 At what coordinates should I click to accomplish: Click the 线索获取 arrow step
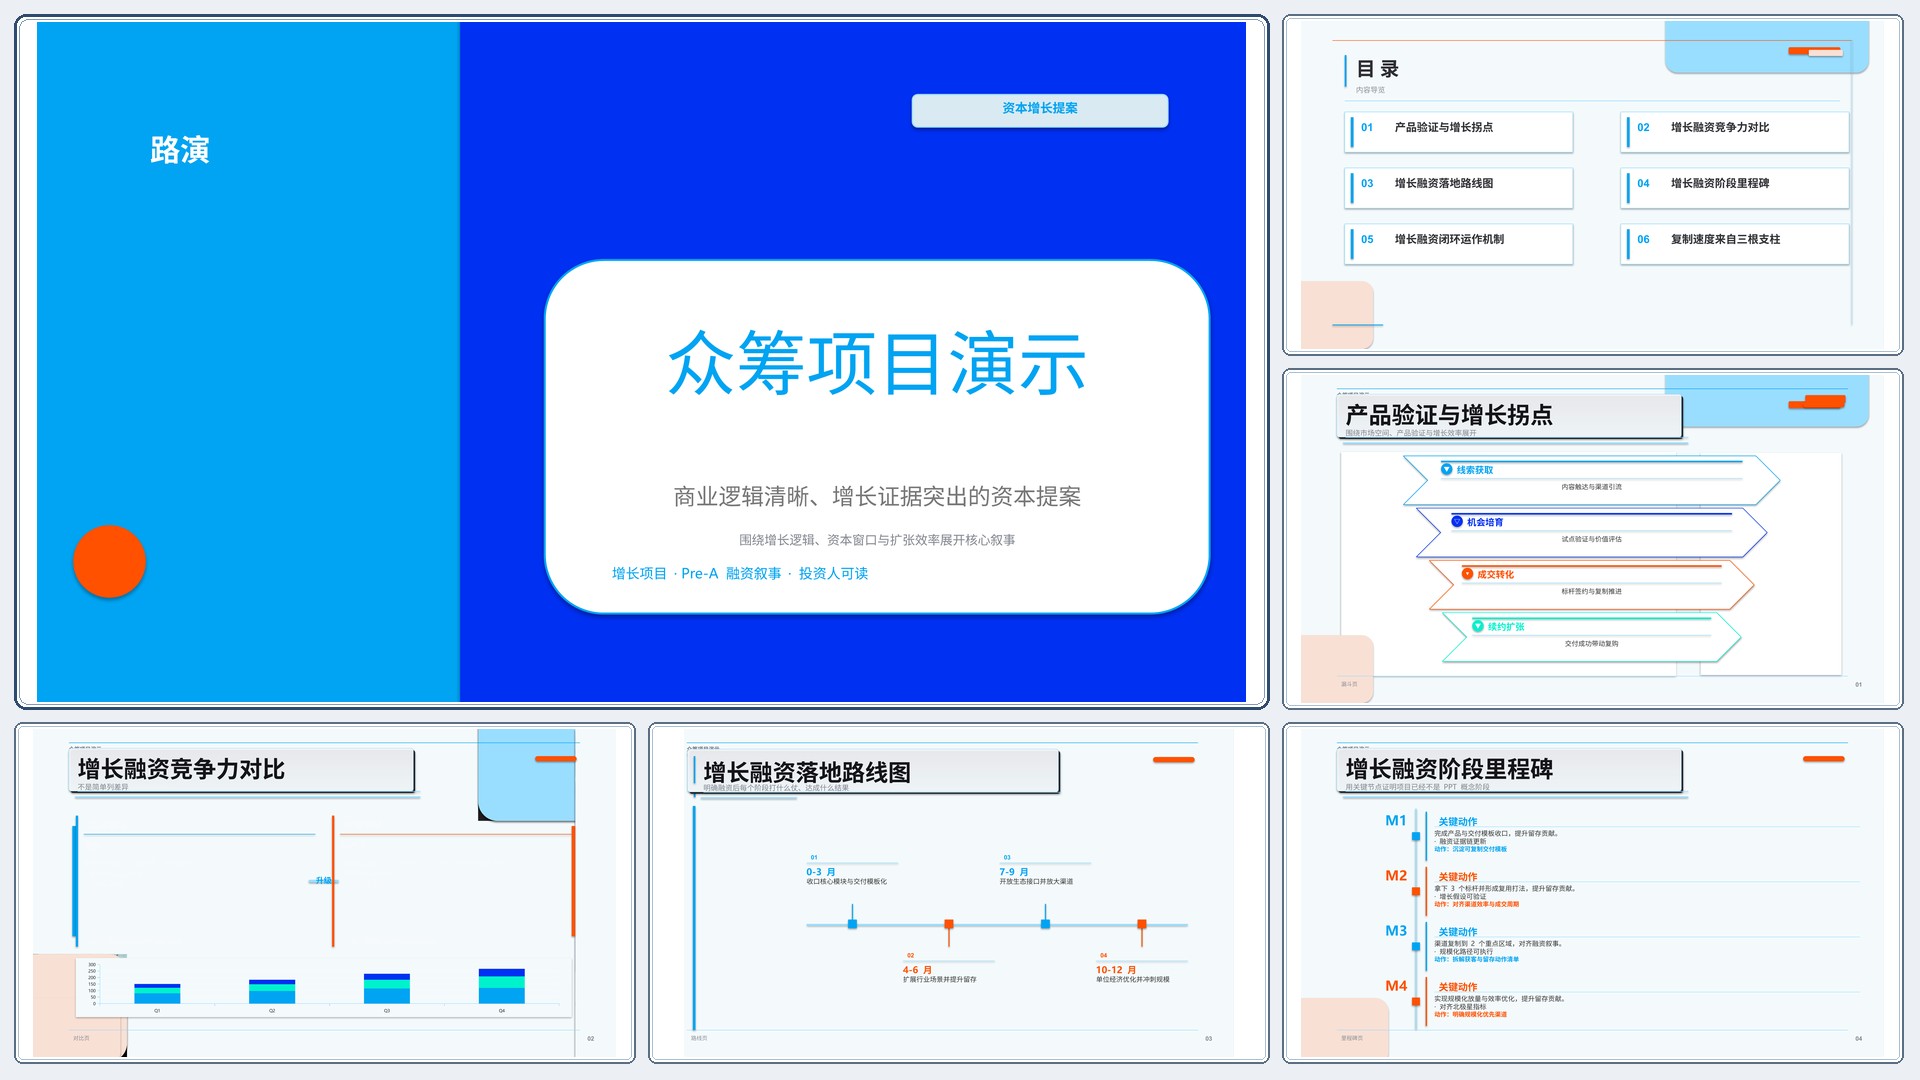[x=1591, y=480]
